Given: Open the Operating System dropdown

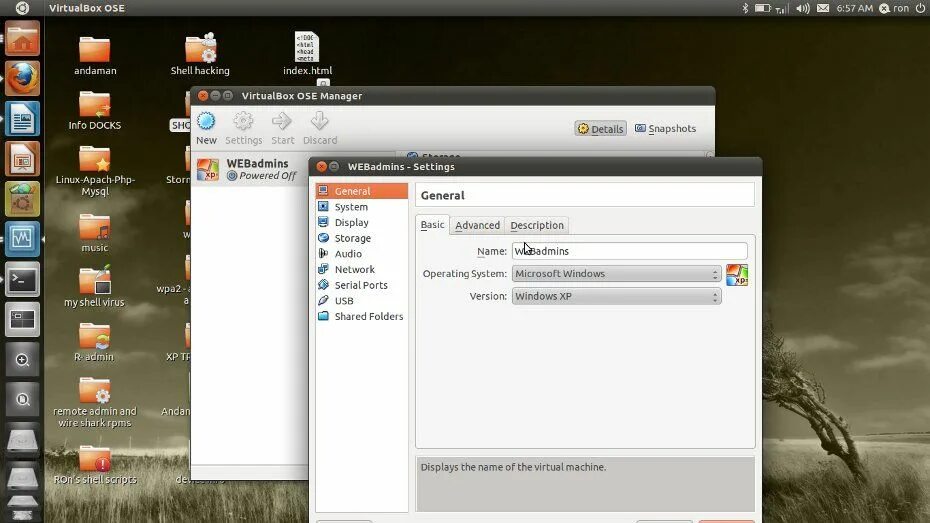Looking at the screenshot, I should [x=616, y=273].
